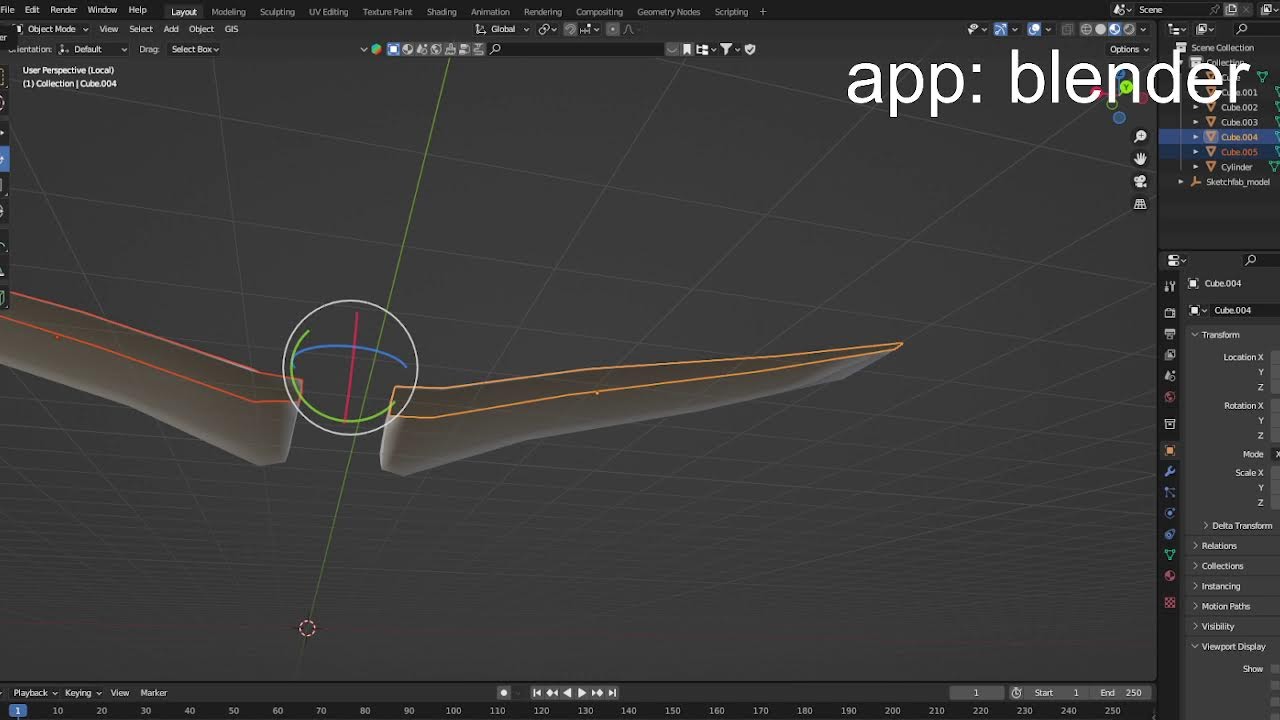This screenshot has height=720, width=1280.
Task: Open the Modifiers properties tab
Action: (x=1170, y=471)
